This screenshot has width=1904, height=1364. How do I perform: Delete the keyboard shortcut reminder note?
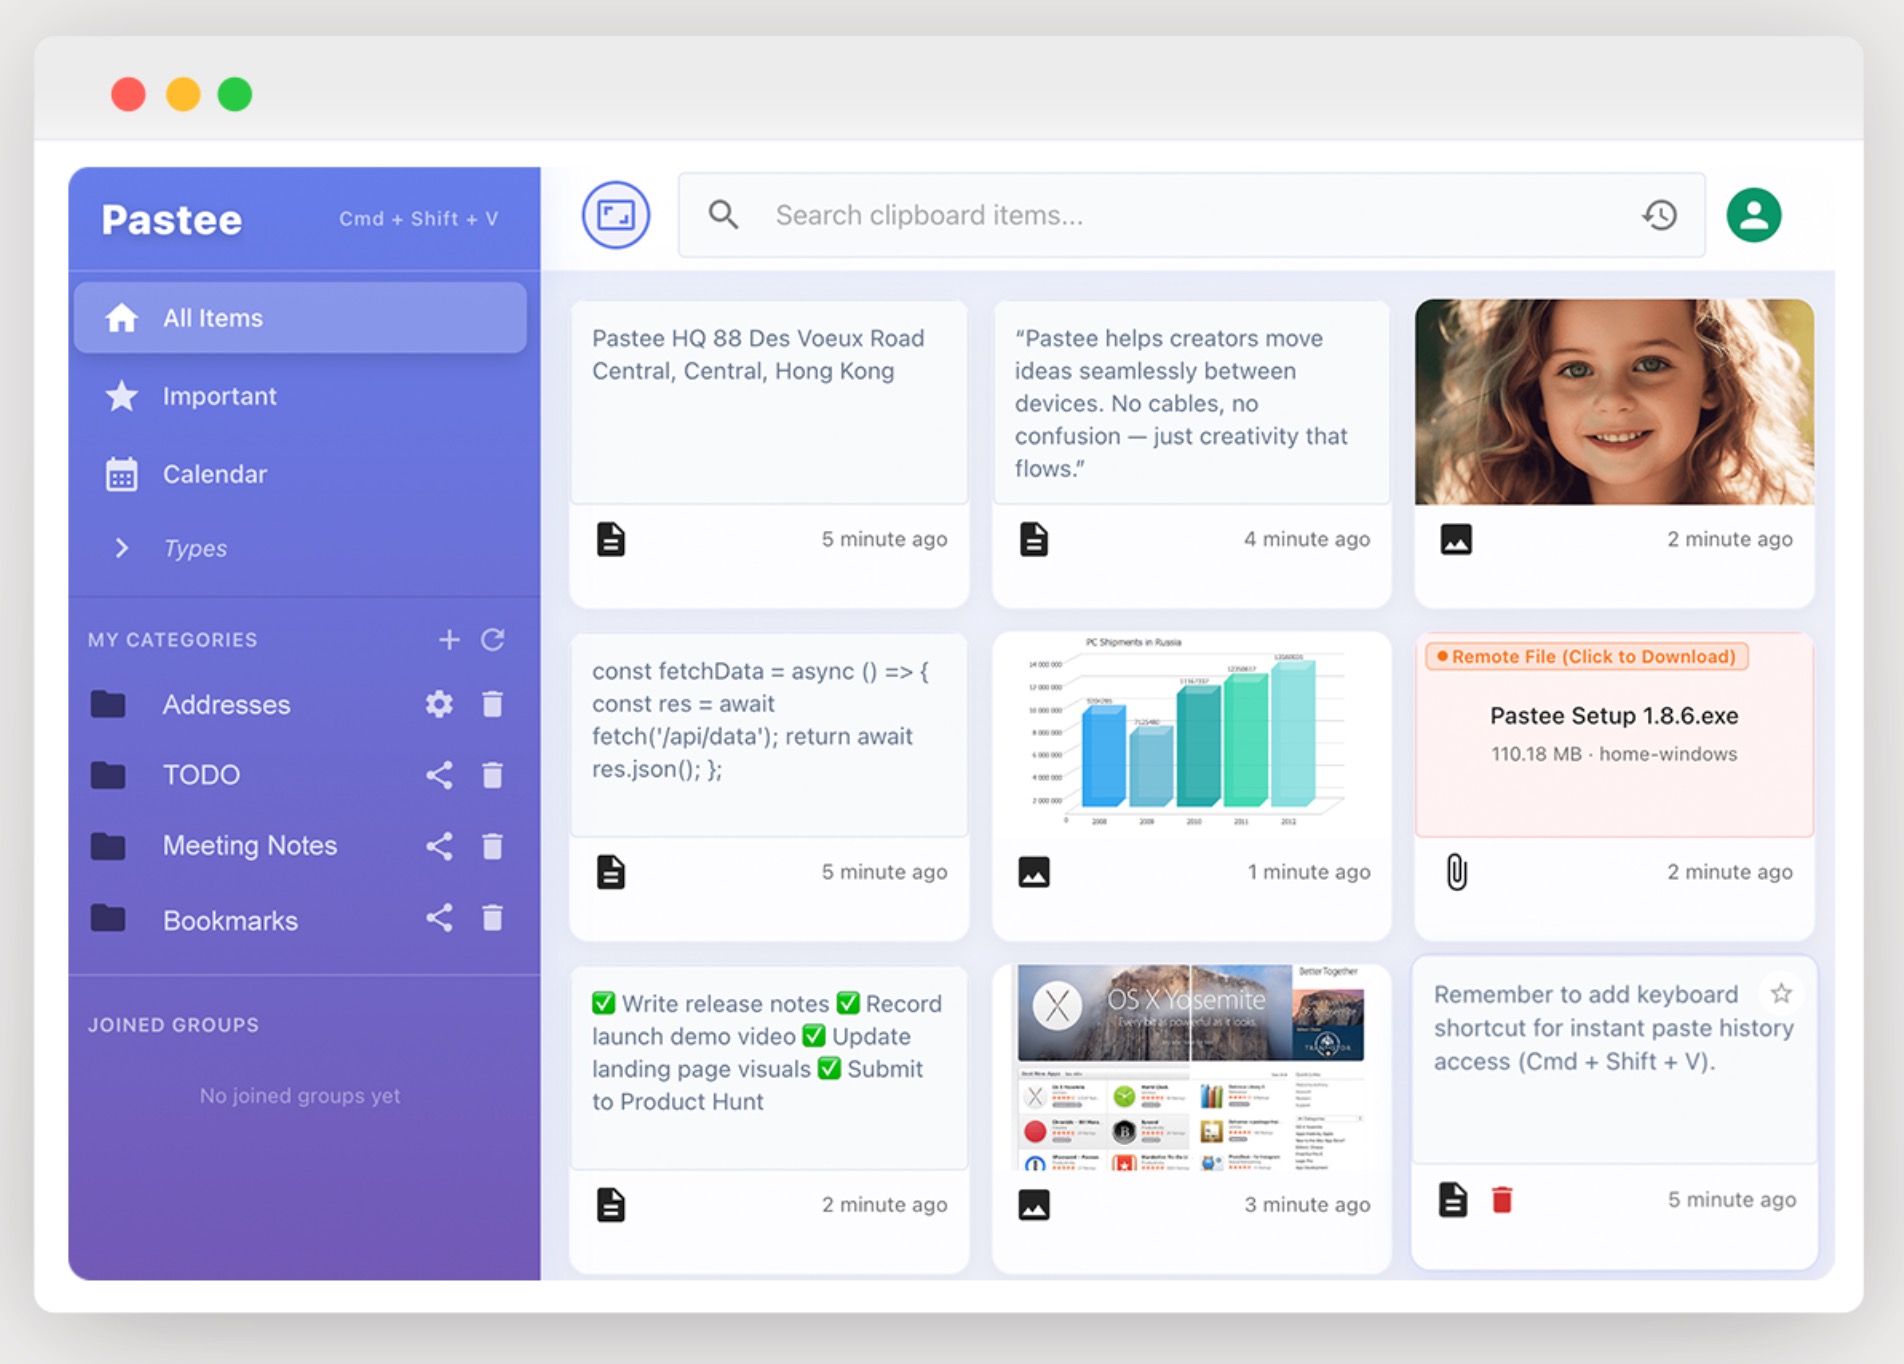pos(1501,1199)
